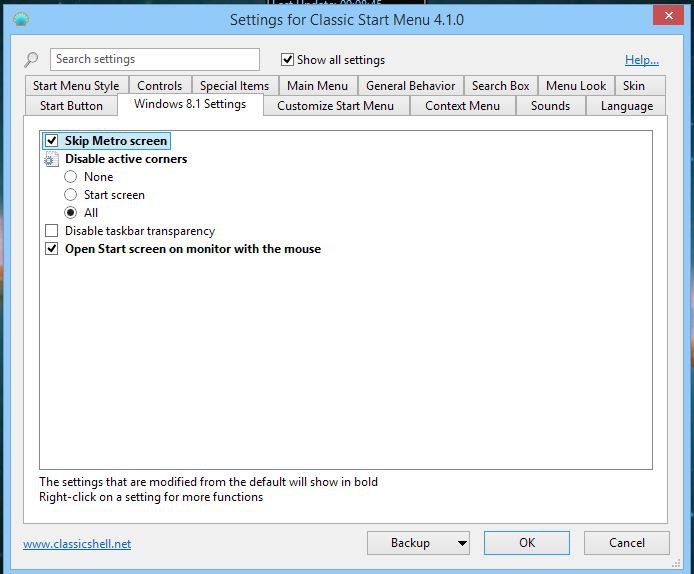694x574 pixels.
Task: Open the www.classicshell.net link
Action: coord(77,544)
